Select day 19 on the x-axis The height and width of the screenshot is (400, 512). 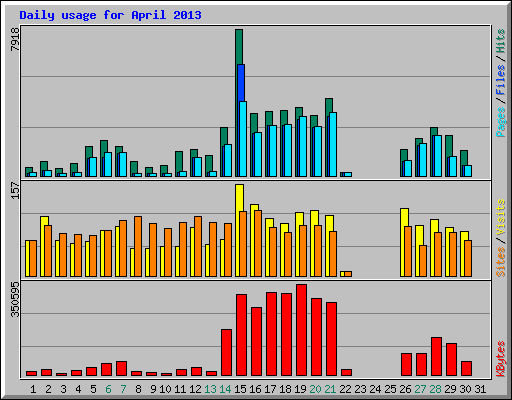tap(300, 389)
